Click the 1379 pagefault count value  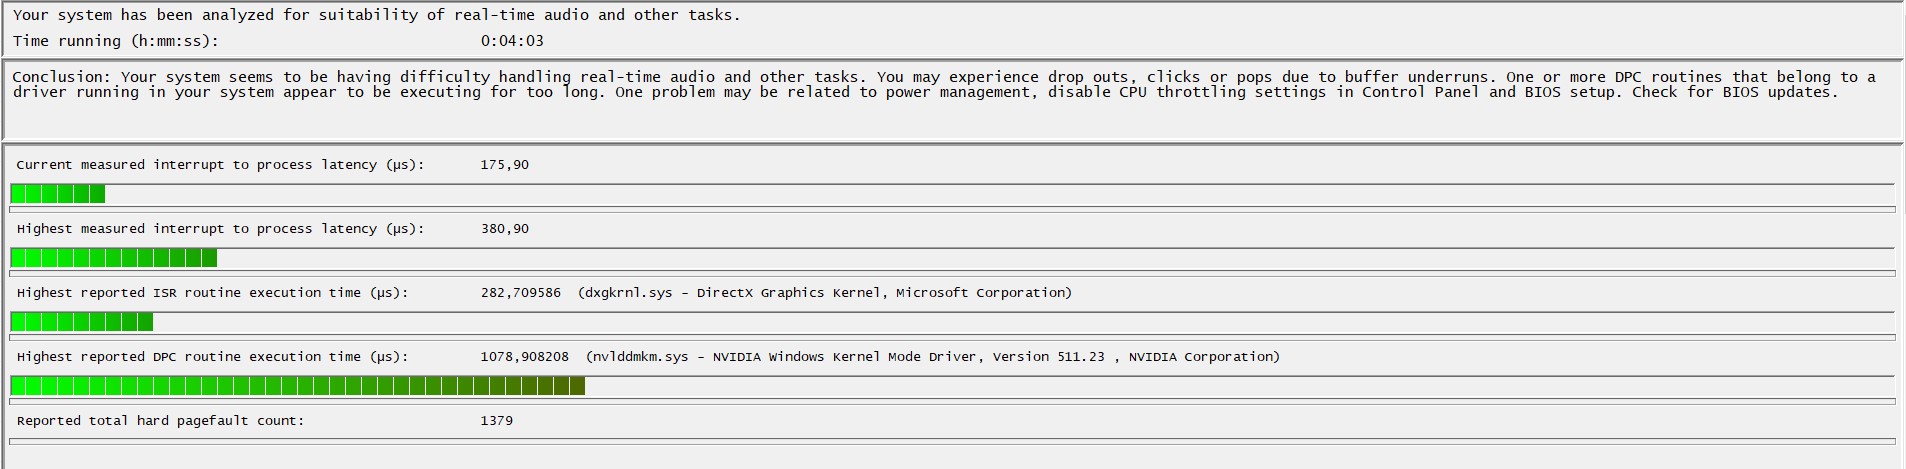496,421
